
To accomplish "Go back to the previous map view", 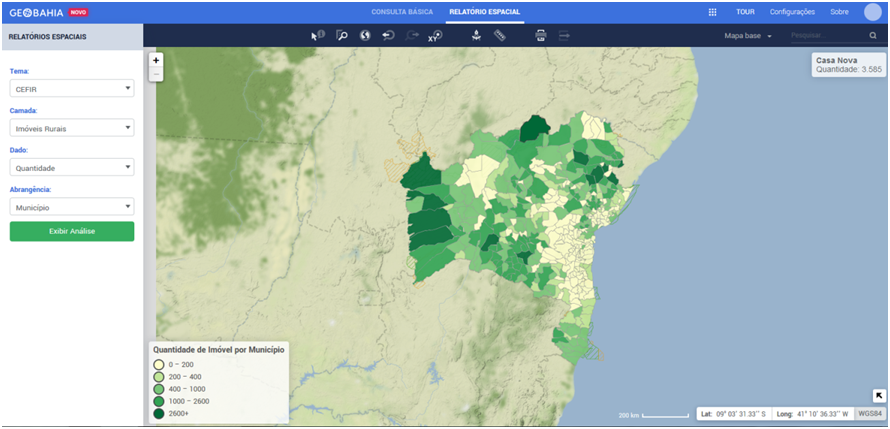I will pos(388,35).
